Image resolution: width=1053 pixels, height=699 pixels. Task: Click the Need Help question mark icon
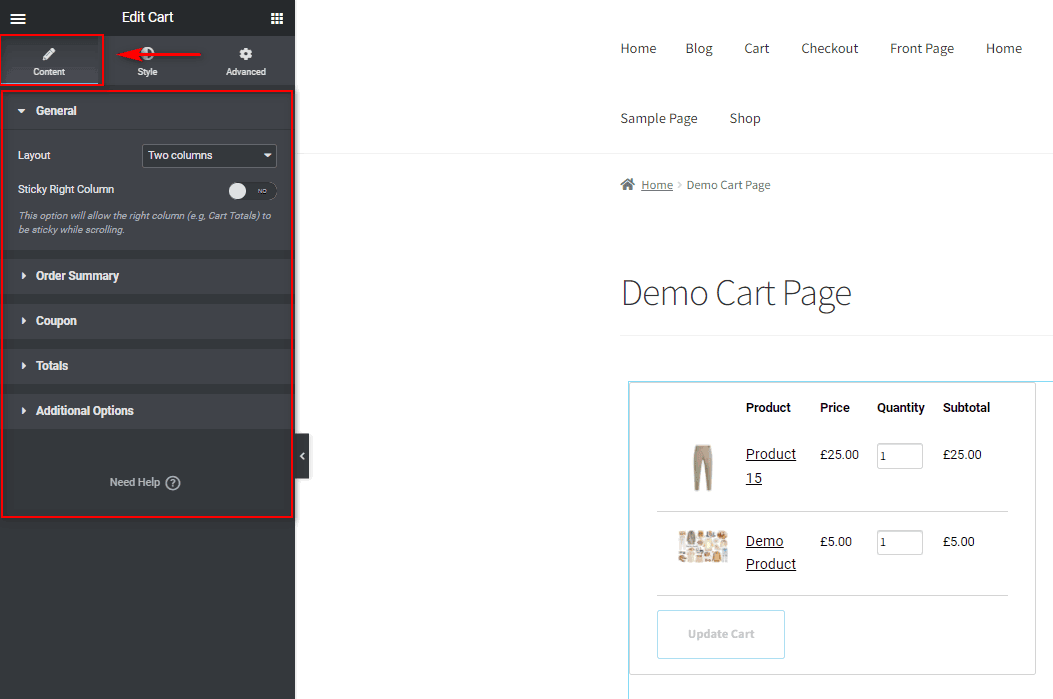[172, 482]
